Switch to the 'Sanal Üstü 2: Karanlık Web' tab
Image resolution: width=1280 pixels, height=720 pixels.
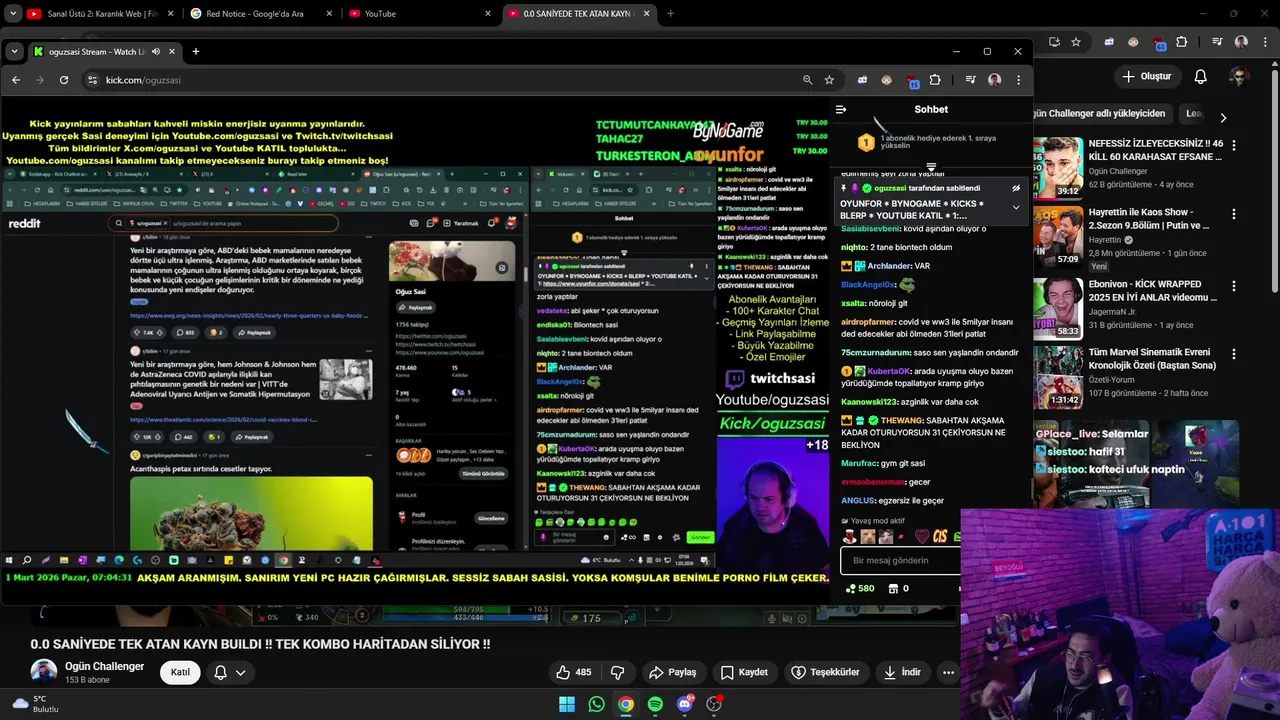100,14
